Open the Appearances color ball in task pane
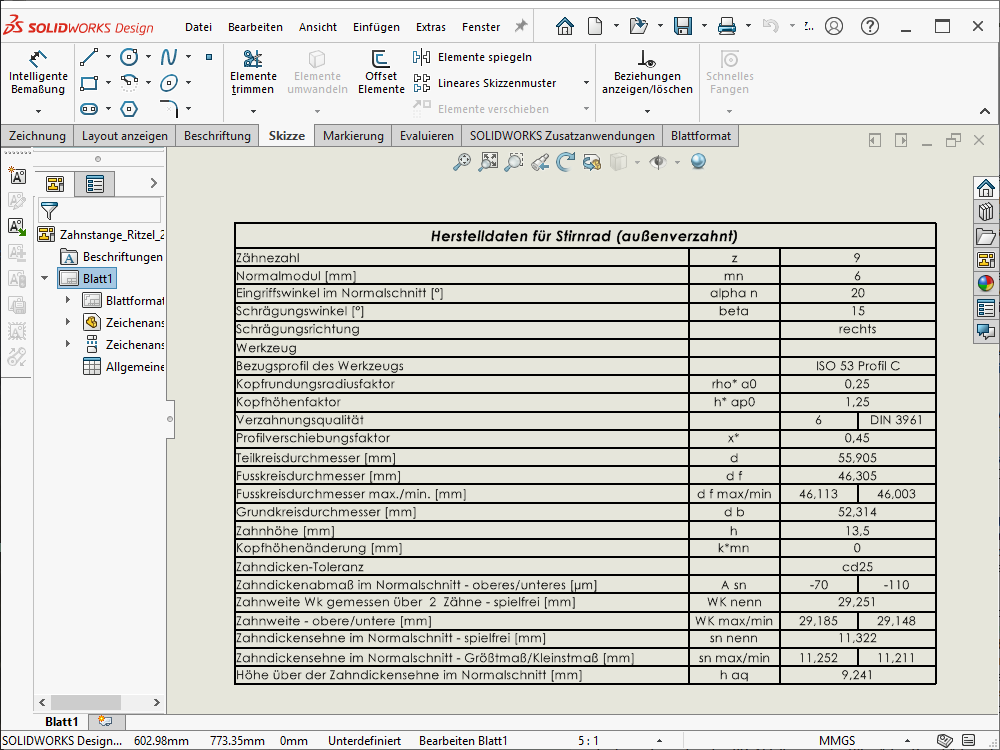The image size is (1000, 750). 986,284
